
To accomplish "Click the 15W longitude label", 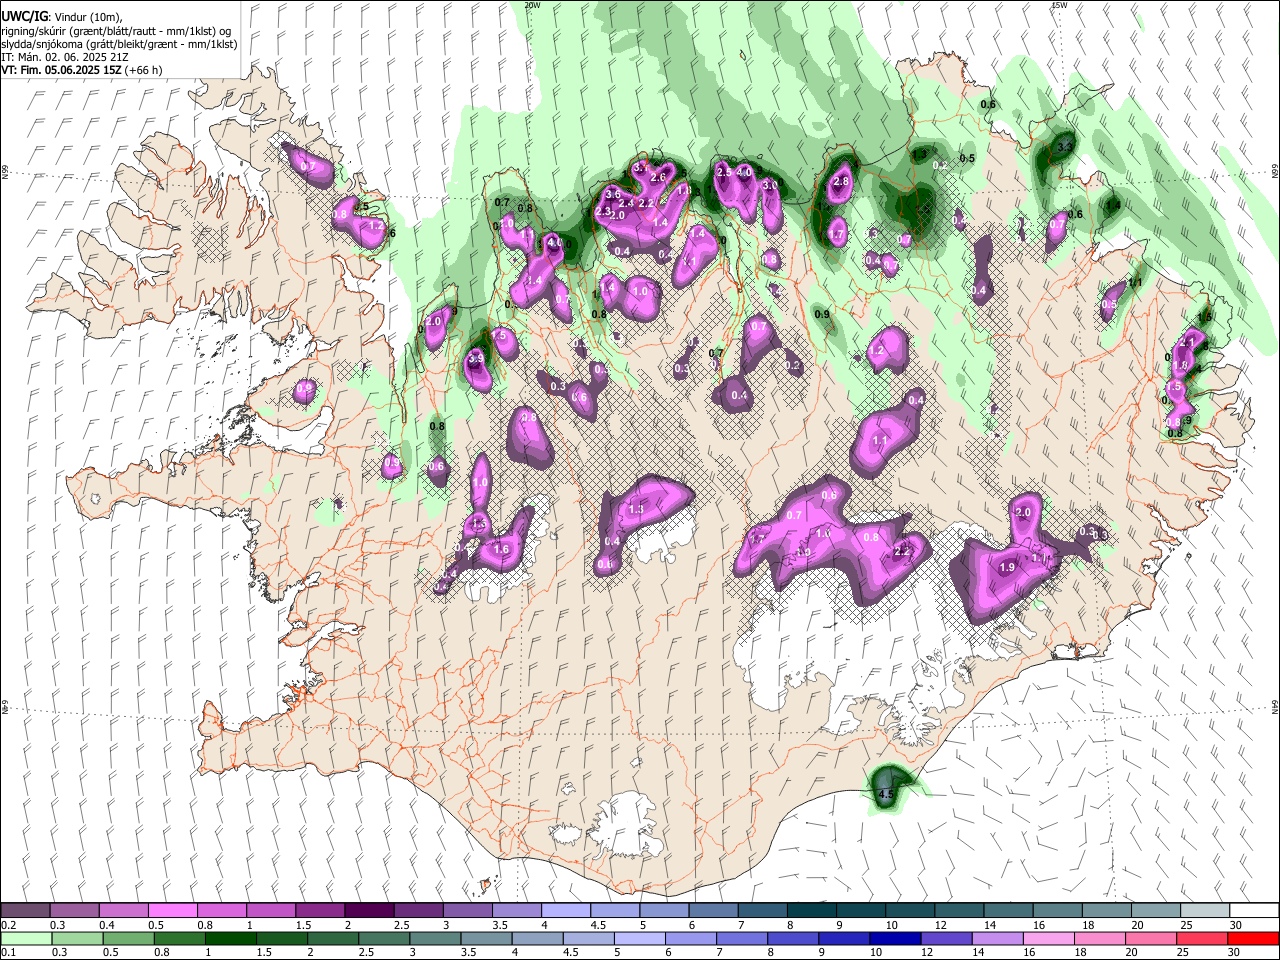I will click(1061, 5).
